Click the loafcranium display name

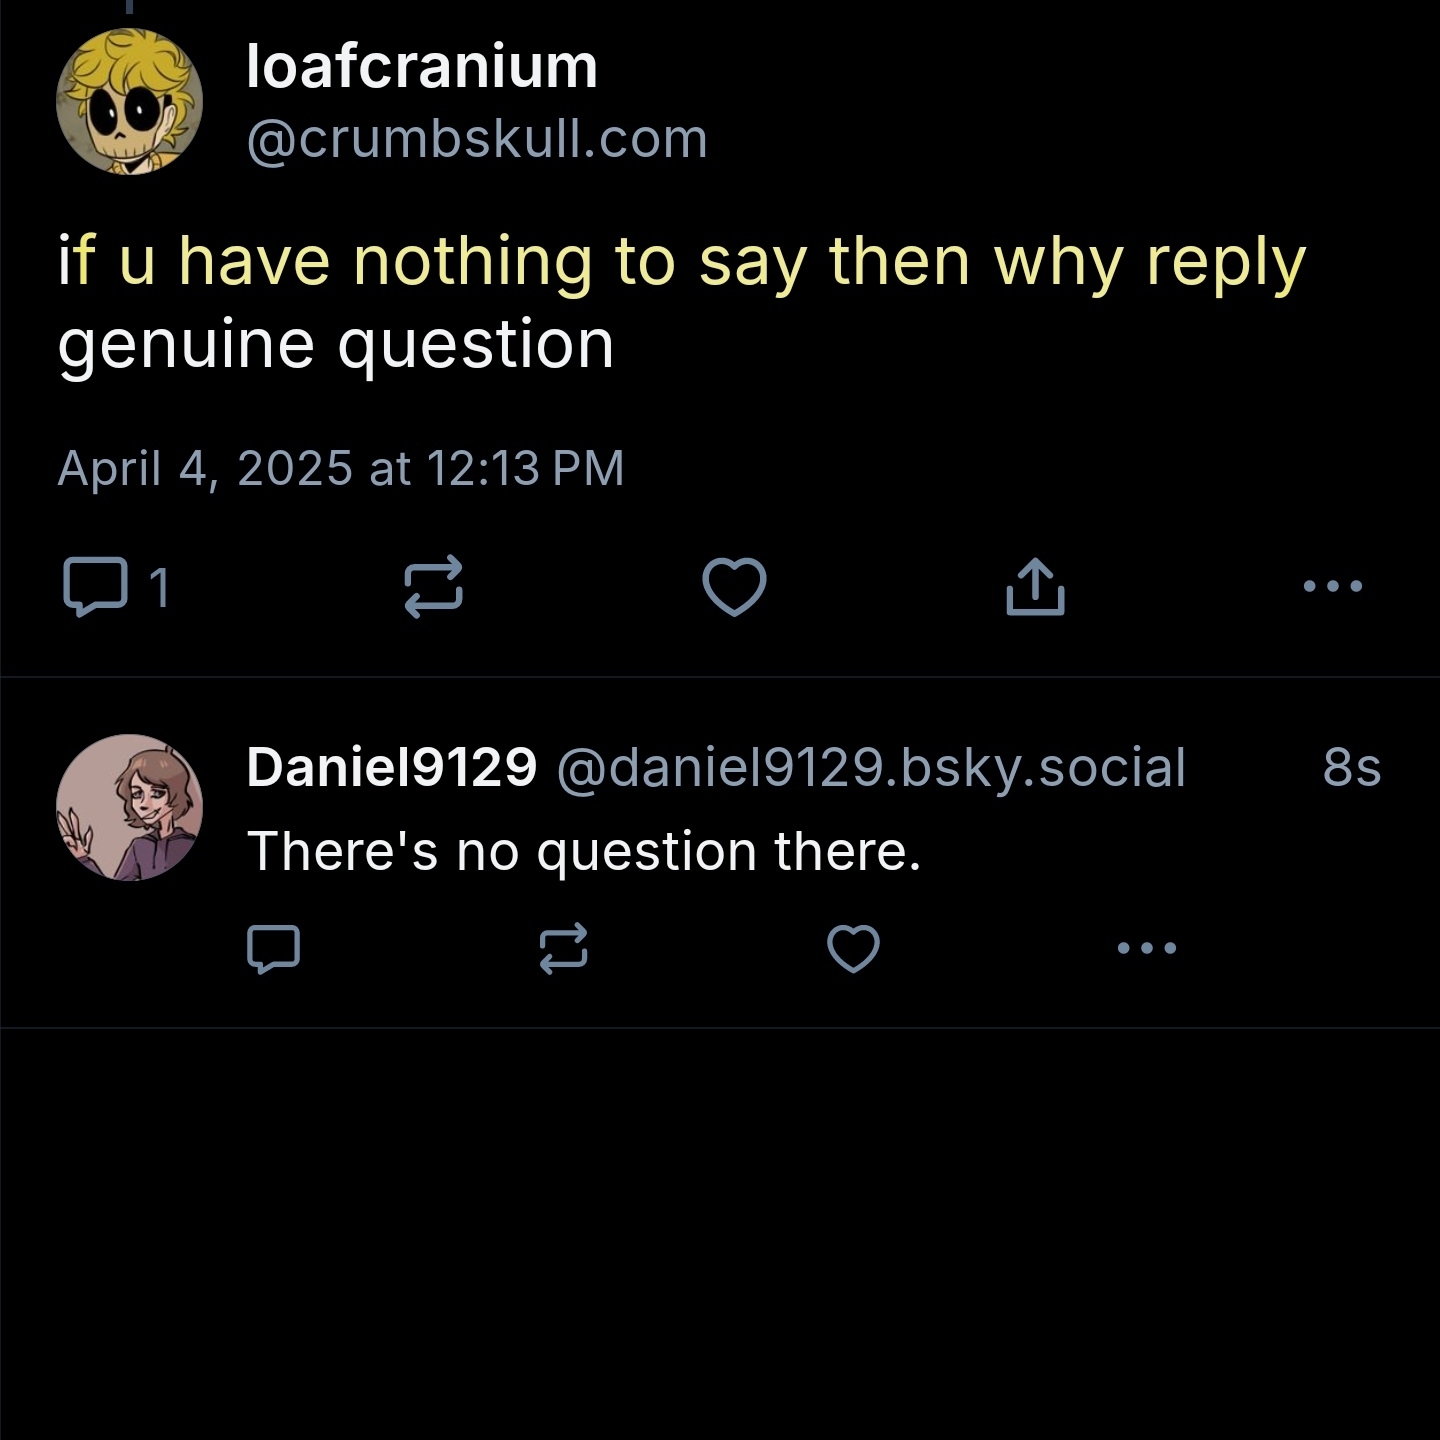coord(422,67)
